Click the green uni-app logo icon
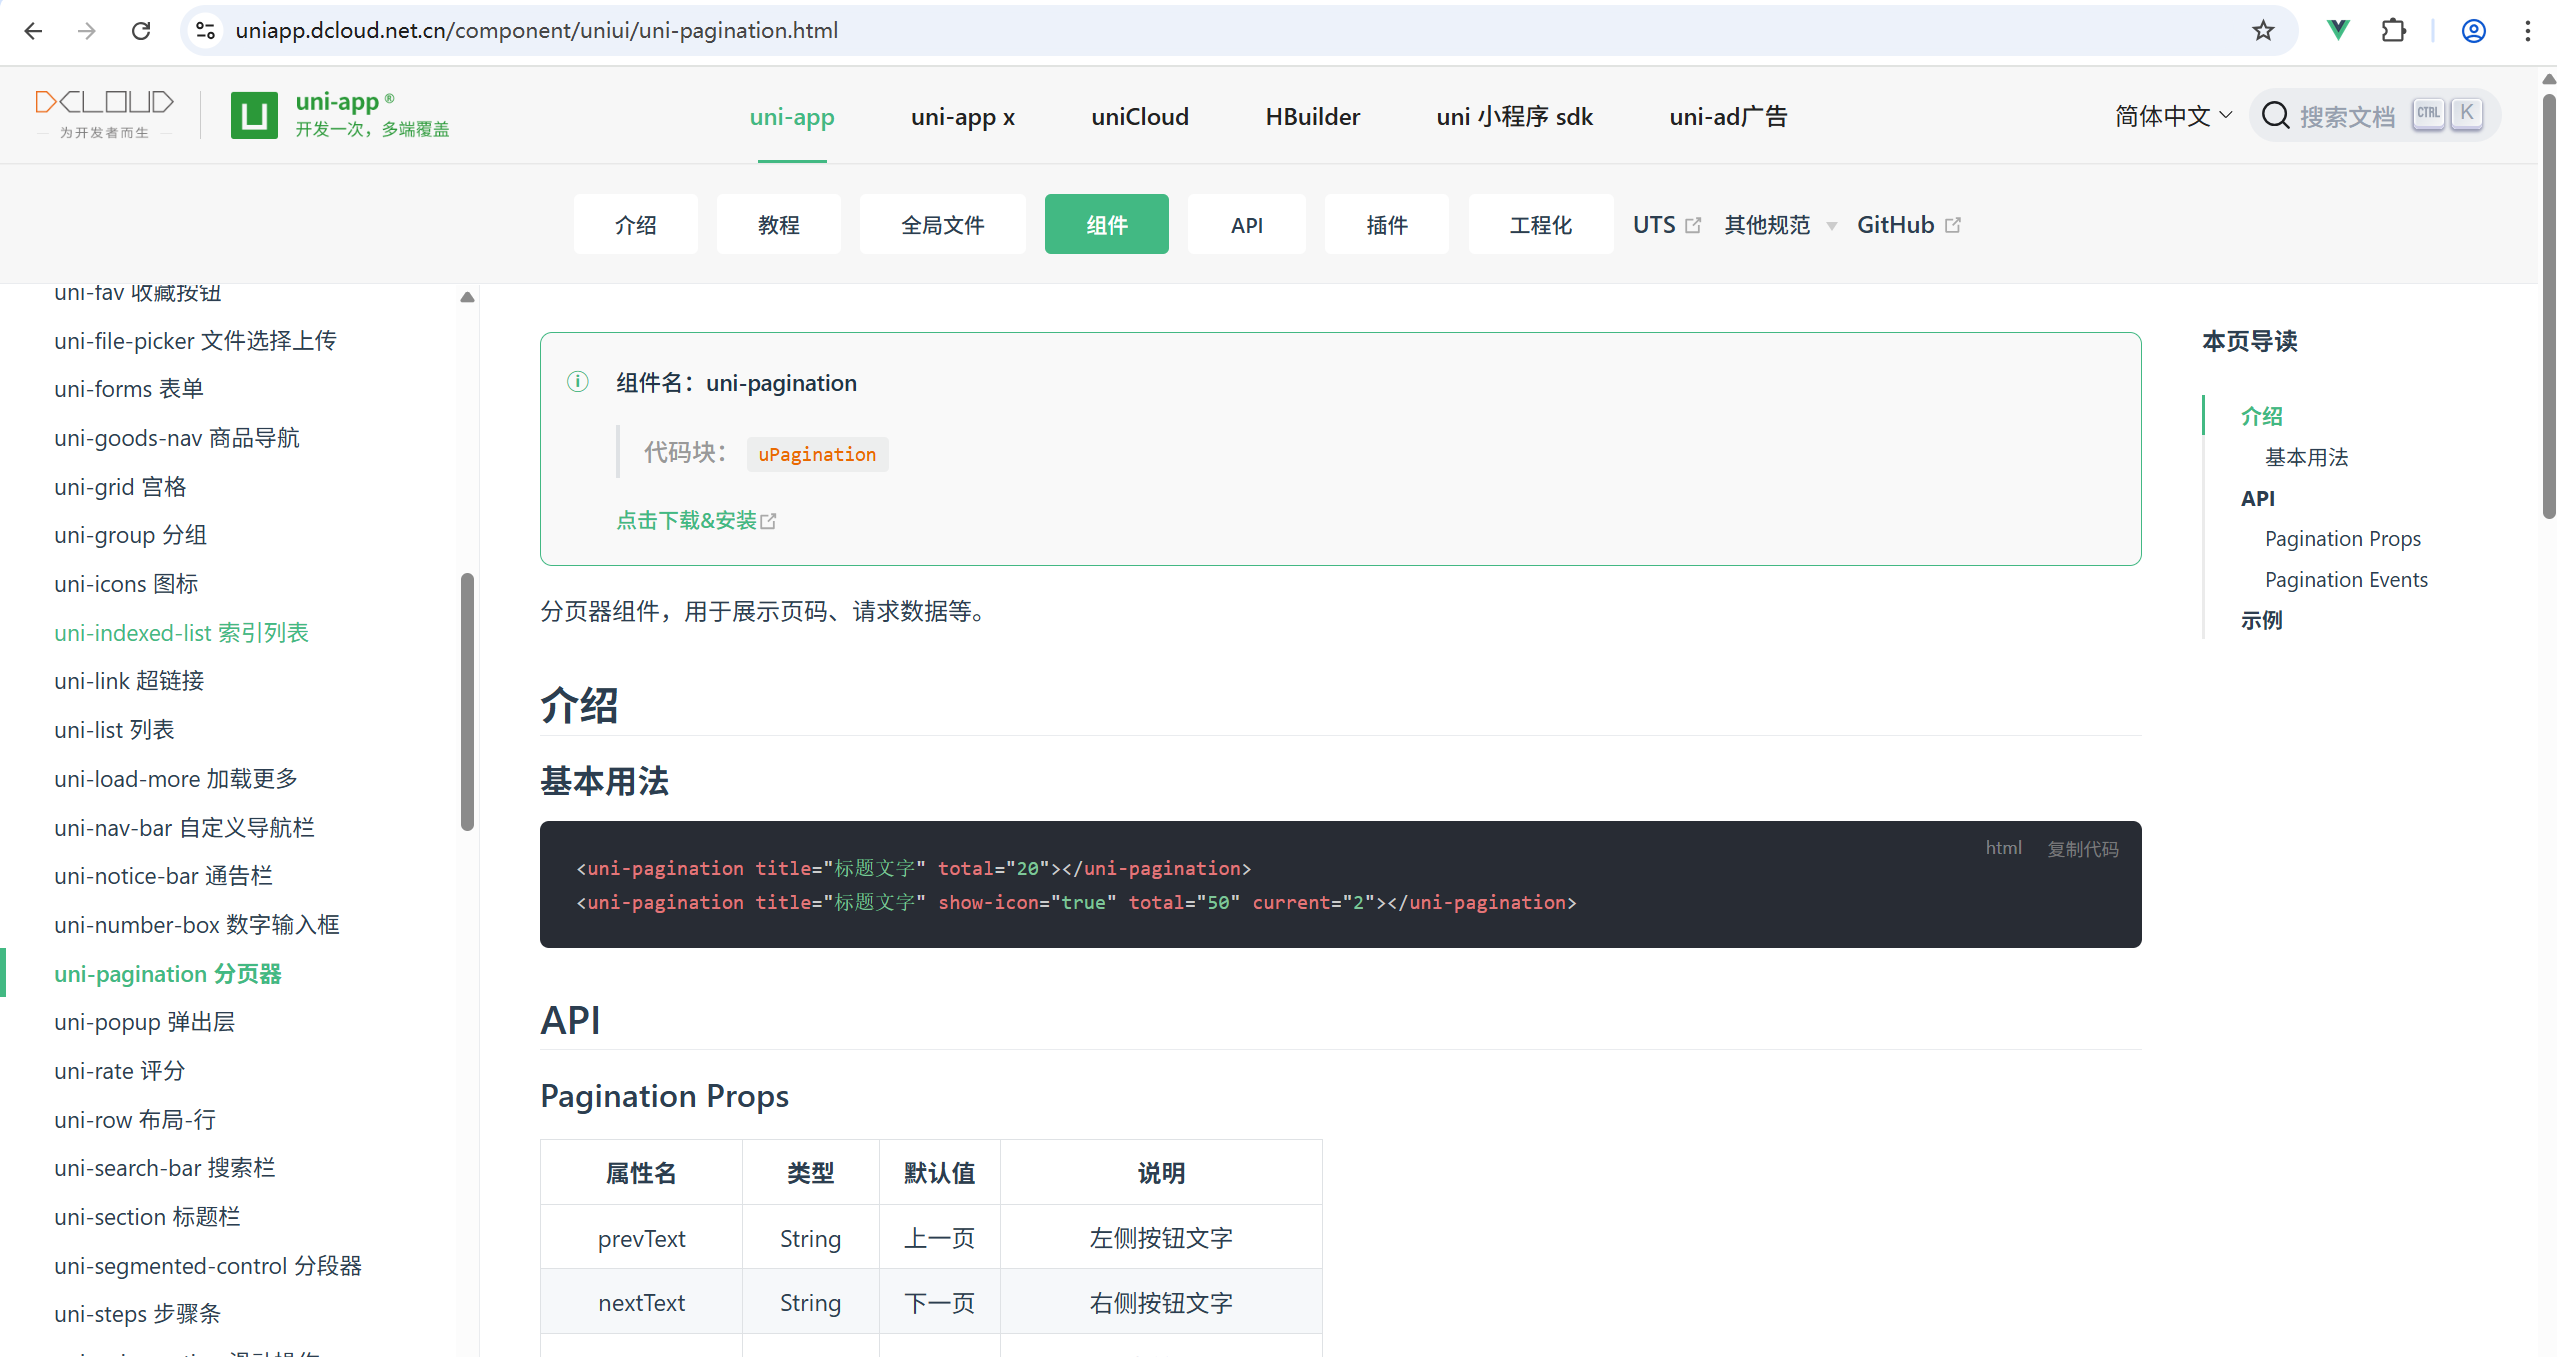This screenshot has width=2557, height=1357. (x=254, y=115)
